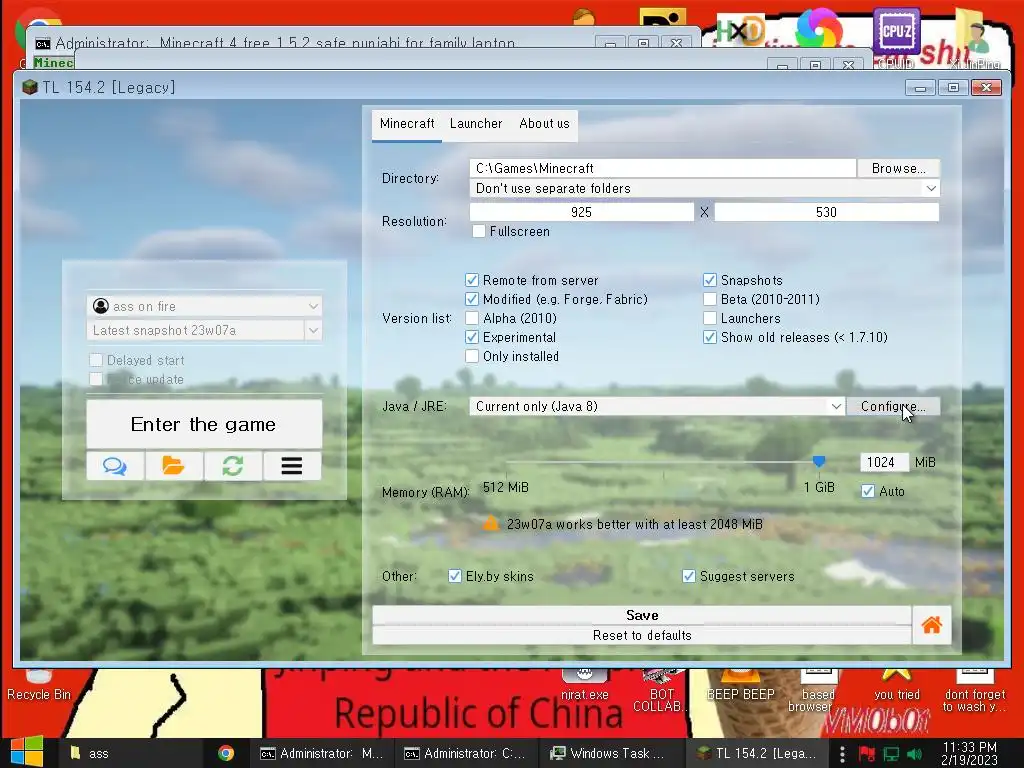Screen dimensions: 1024x768
Task: Enable Only installed checkbox
Action: [472, 356]
